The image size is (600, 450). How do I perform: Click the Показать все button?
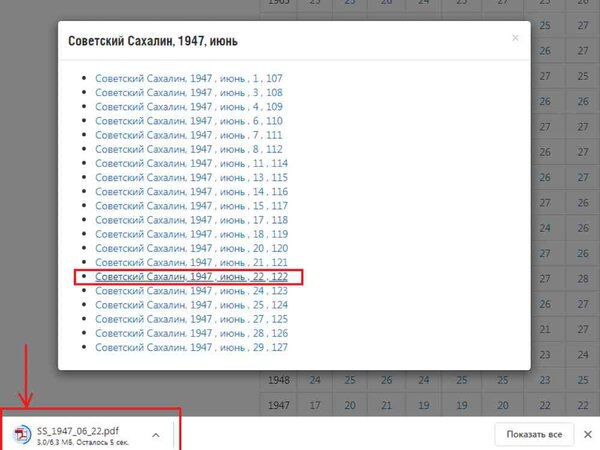pyautogui.click(x=533, y=434)
